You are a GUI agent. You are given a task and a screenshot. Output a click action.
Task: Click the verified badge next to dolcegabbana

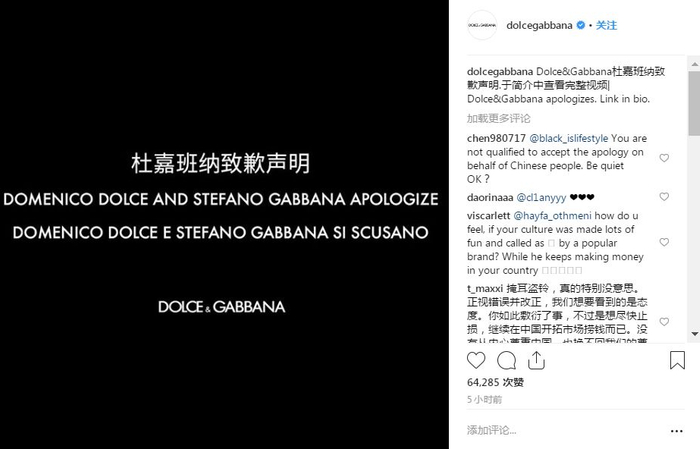pos(581,25)
